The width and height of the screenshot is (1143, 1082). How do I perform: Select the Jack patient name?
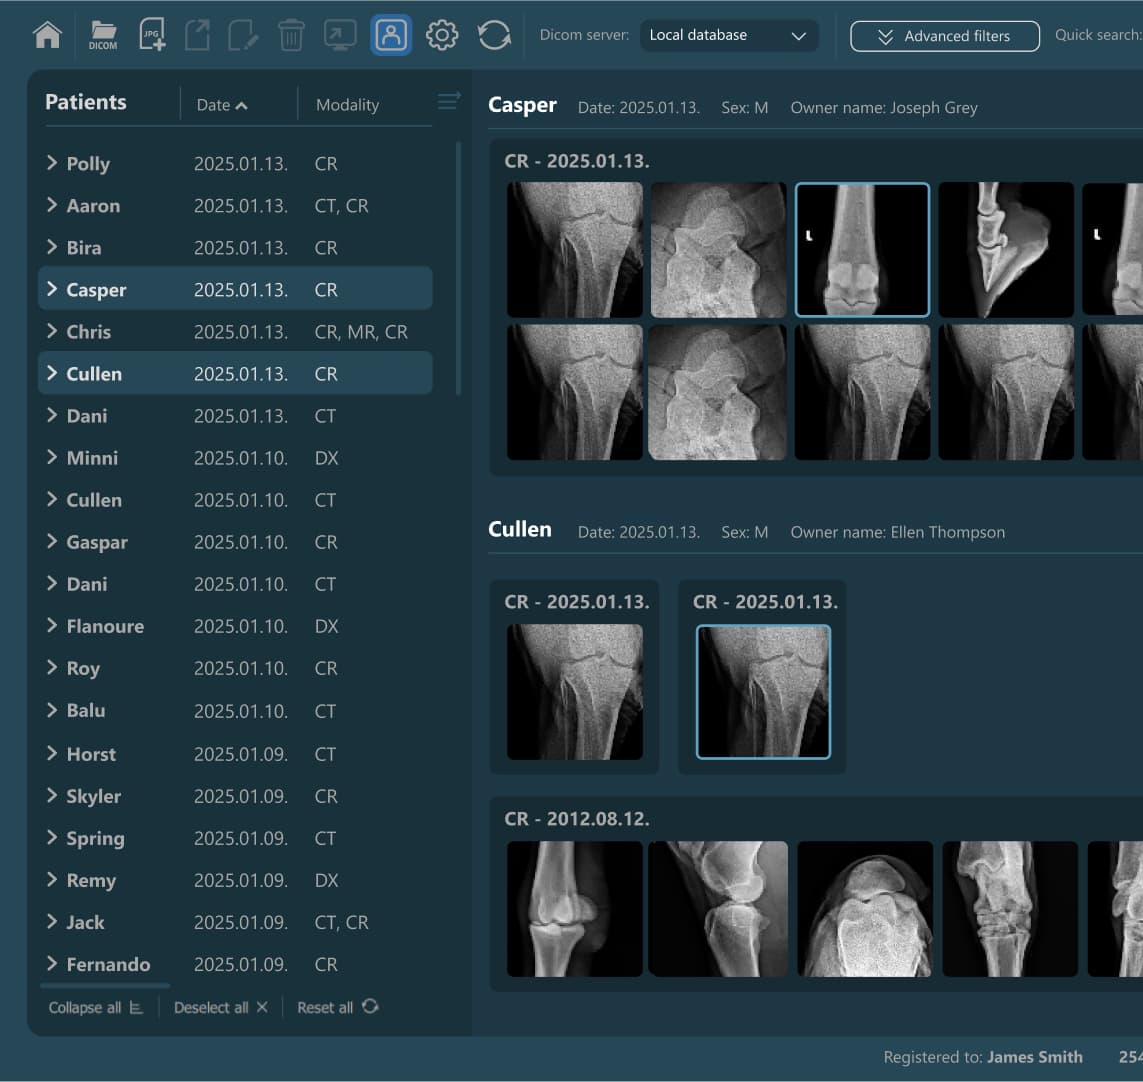coord(85,922)
